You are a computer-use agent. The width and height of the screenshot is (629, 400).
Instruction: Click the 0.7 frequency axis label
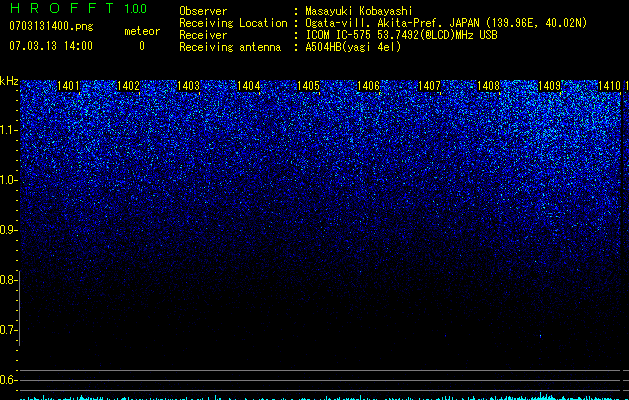point(9,330)
